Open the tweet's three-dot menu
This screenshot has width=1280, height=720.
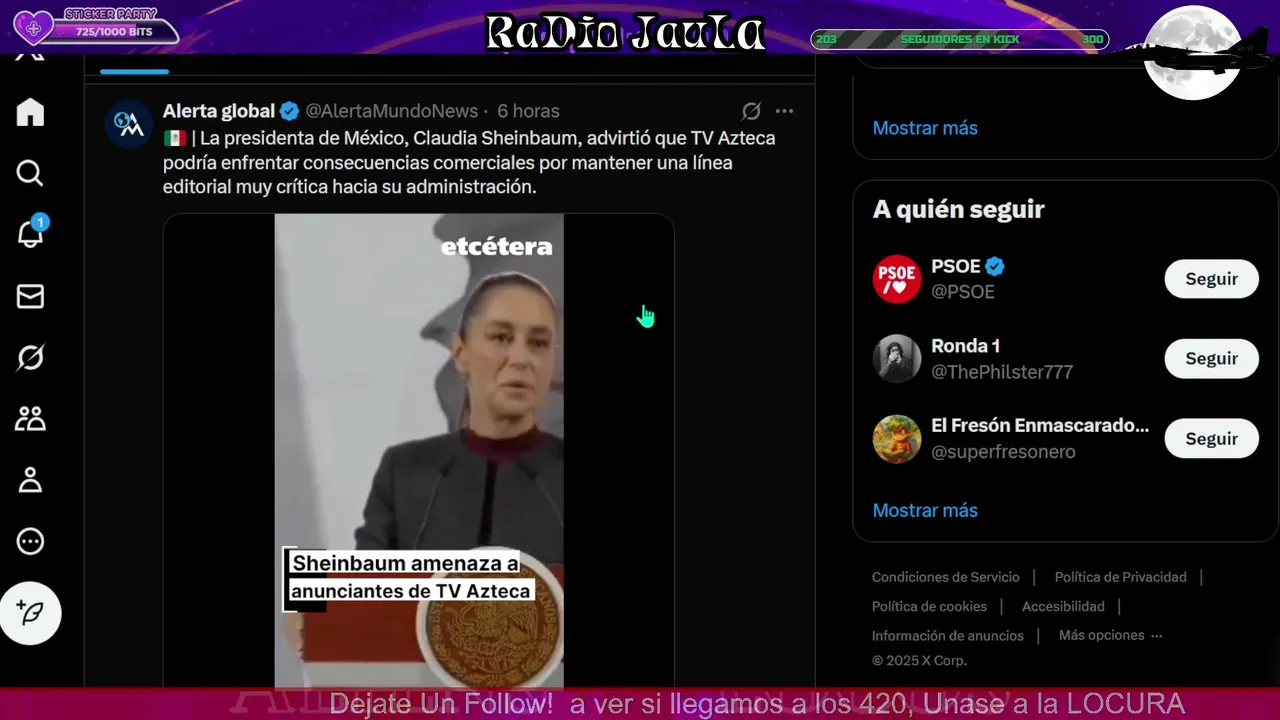(x=785, y=111)
